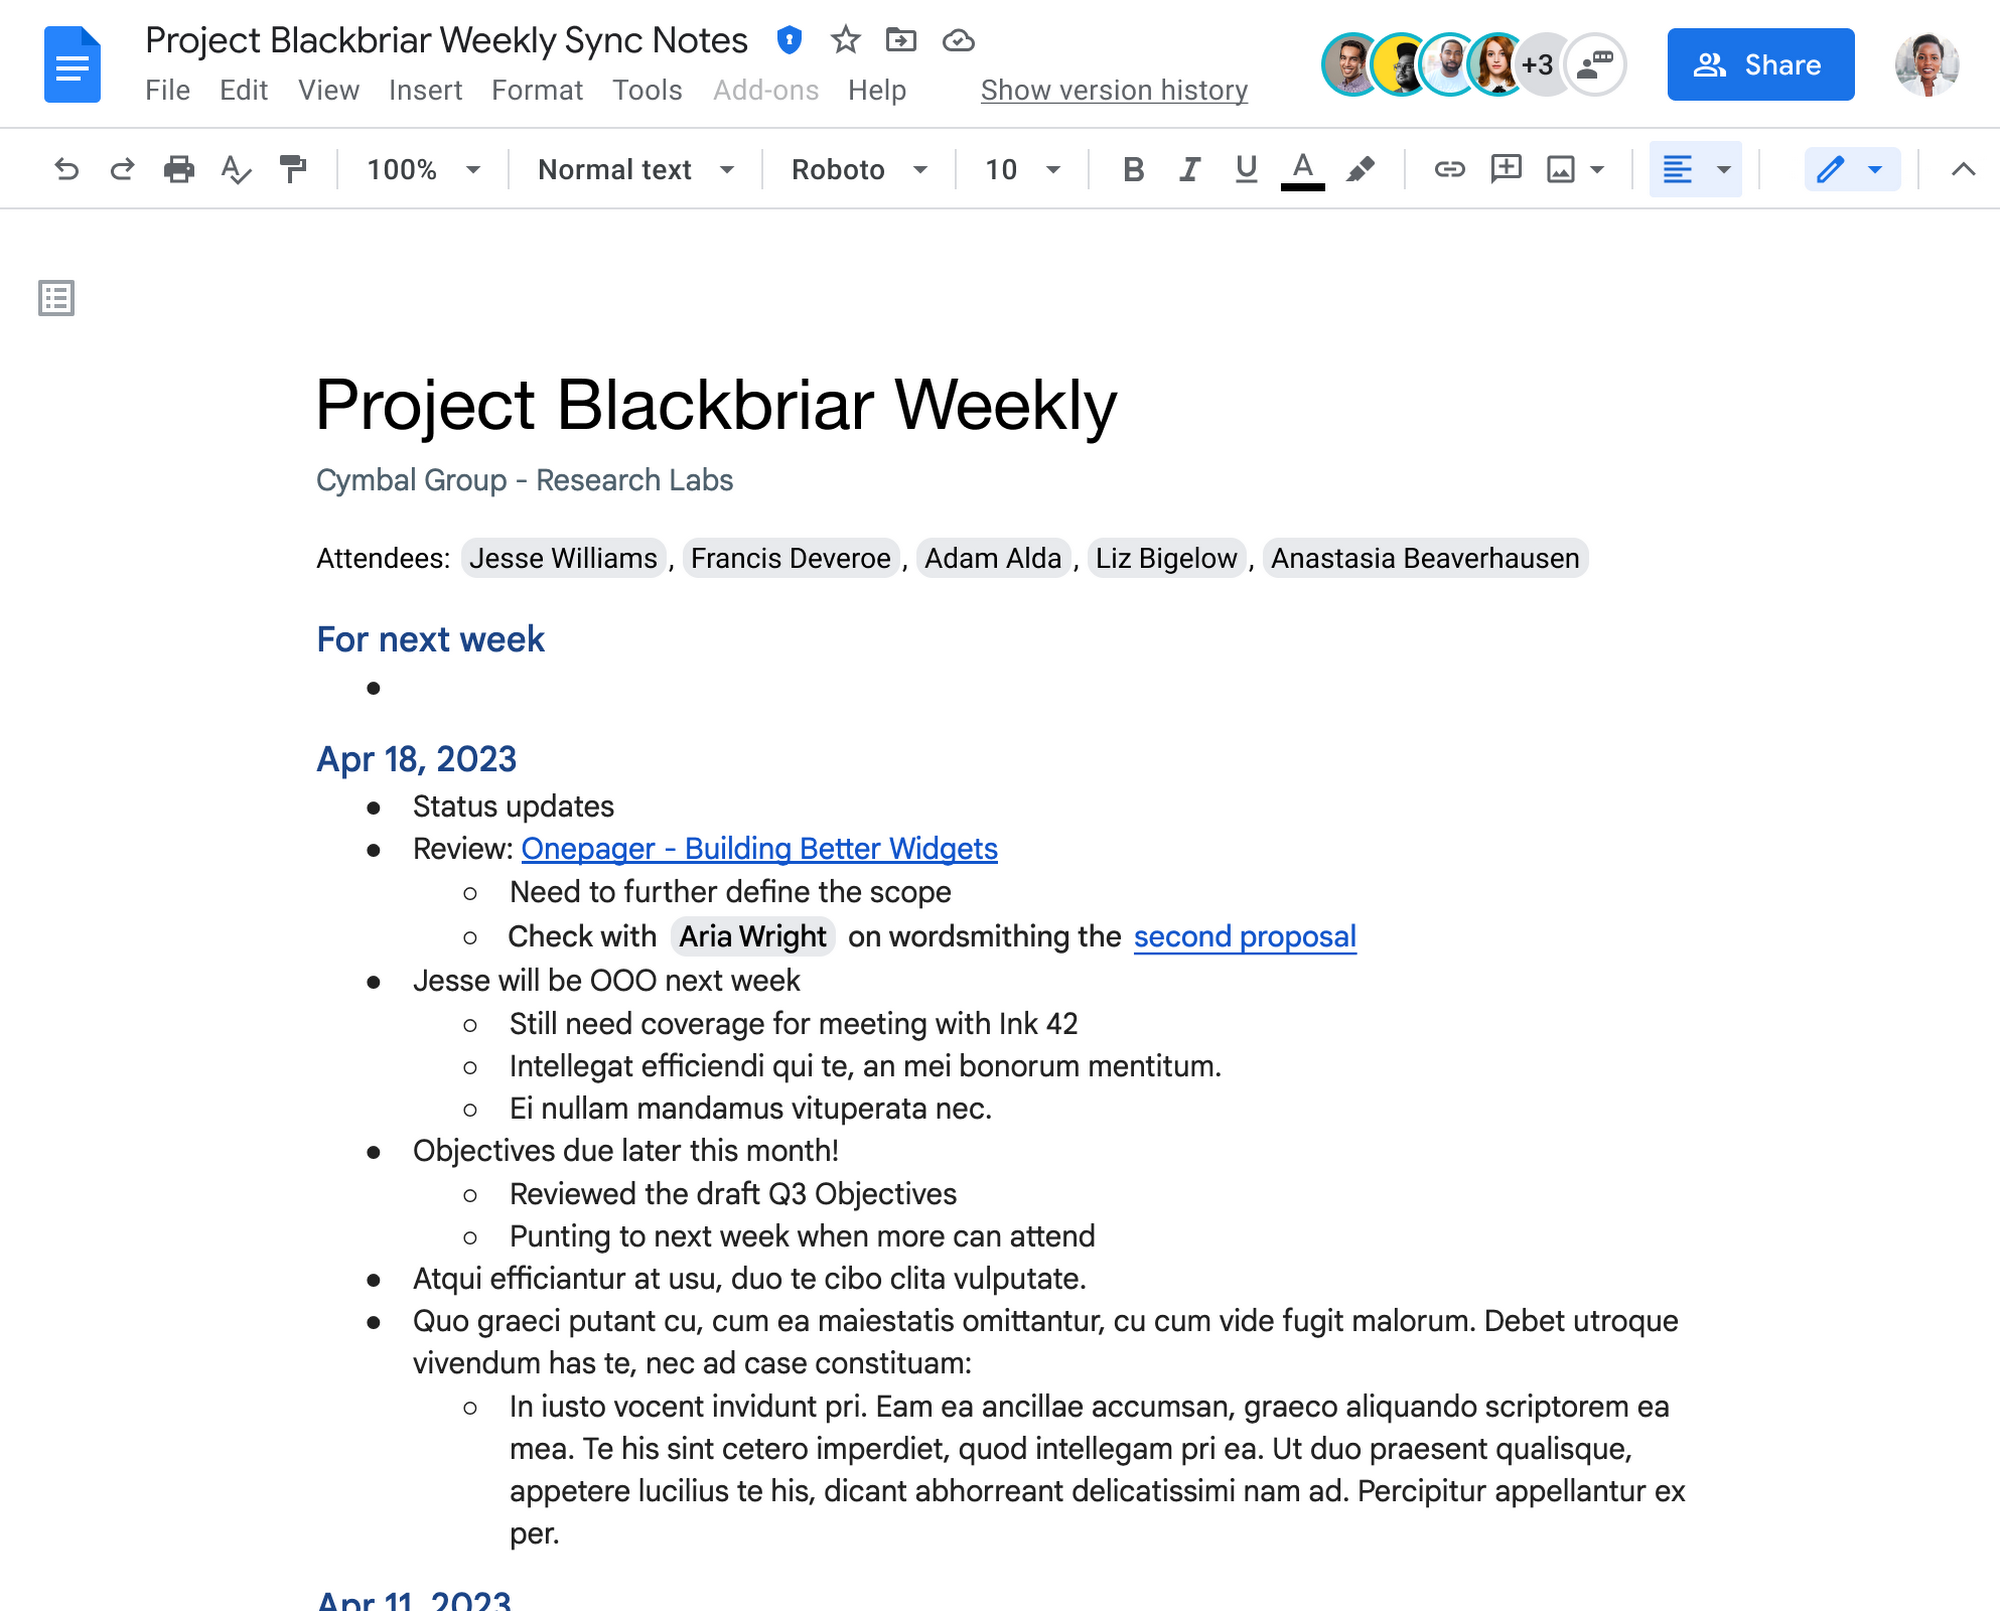Click the Cymbal Group - Research Labs subtitle
The width and height of the screenshot is (2000, 1611).
pyautogui.click(x=524, y=480)
